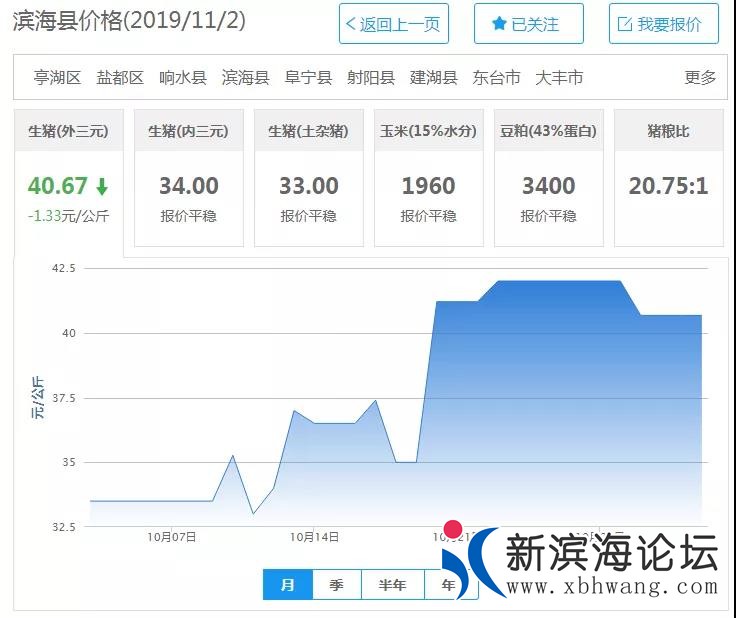Click the 20.75:1 ratio value
Viewport: 736px width, 618px height.
[x=669, y=186]
